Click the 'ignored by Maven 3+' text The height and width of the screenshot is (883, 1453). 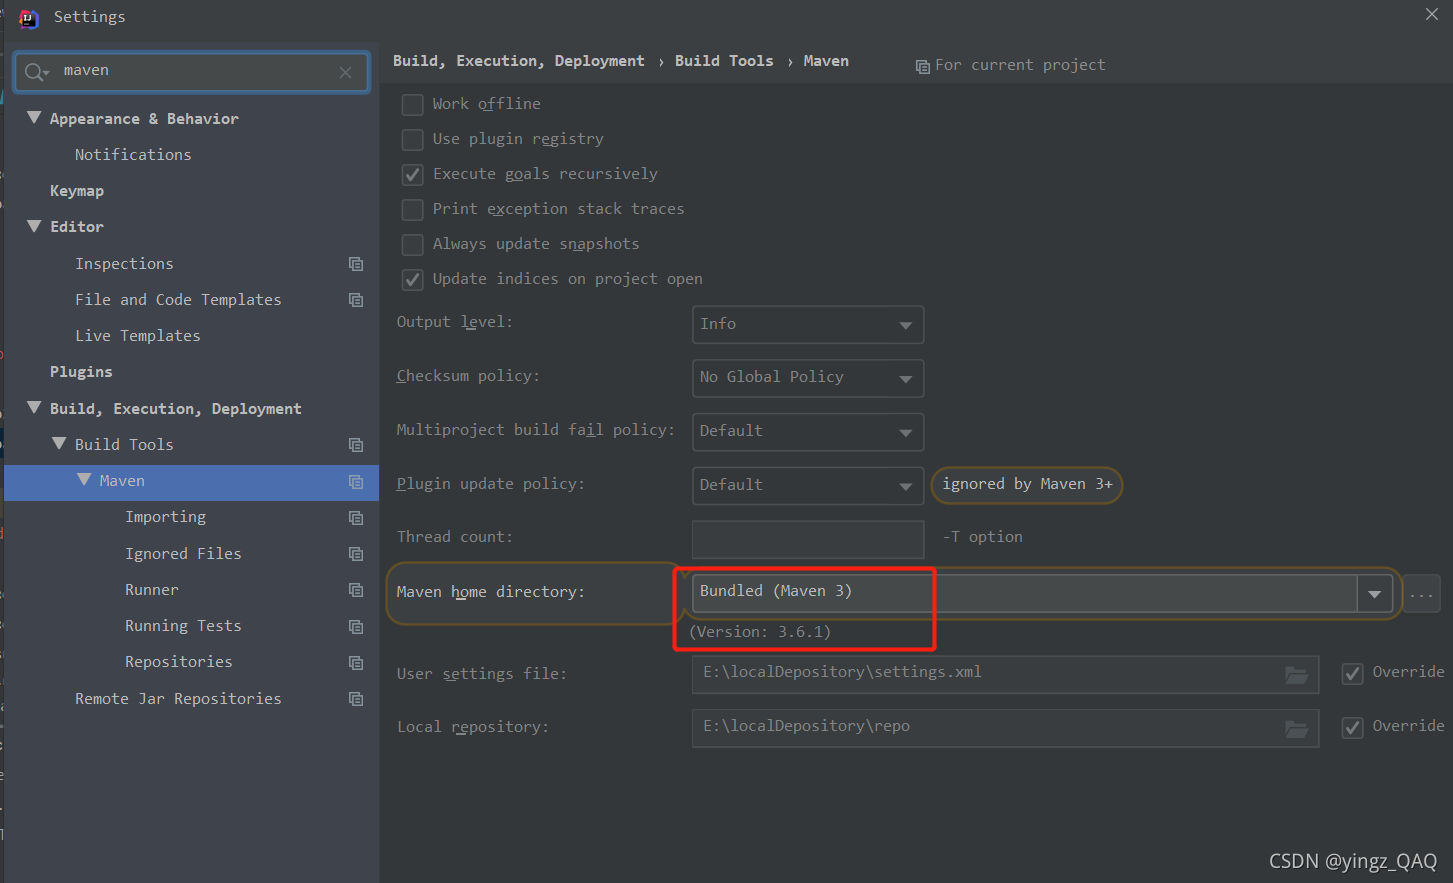click(x=1027, y=485)
